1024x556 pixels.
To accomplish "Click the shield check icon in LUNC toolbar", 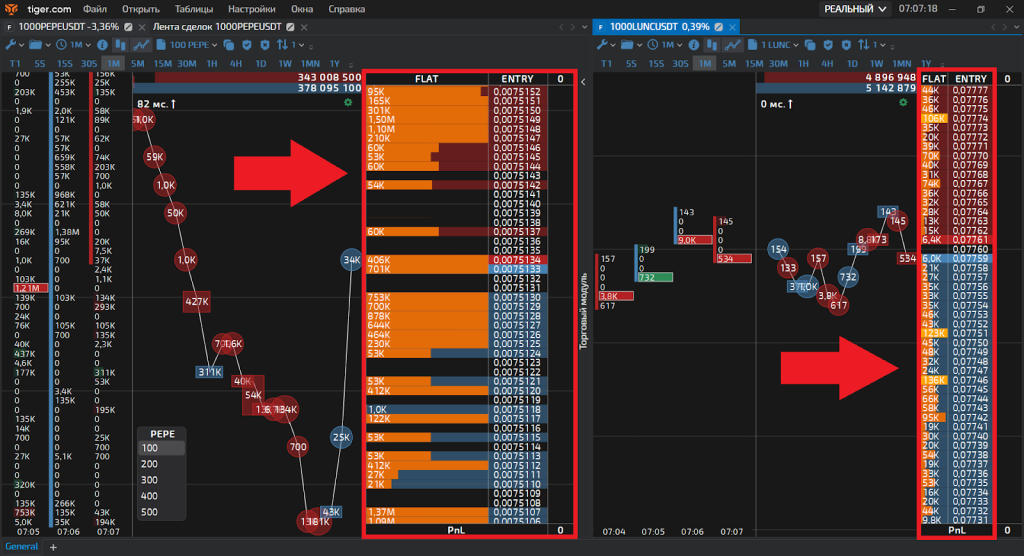I will coord(828,45).
